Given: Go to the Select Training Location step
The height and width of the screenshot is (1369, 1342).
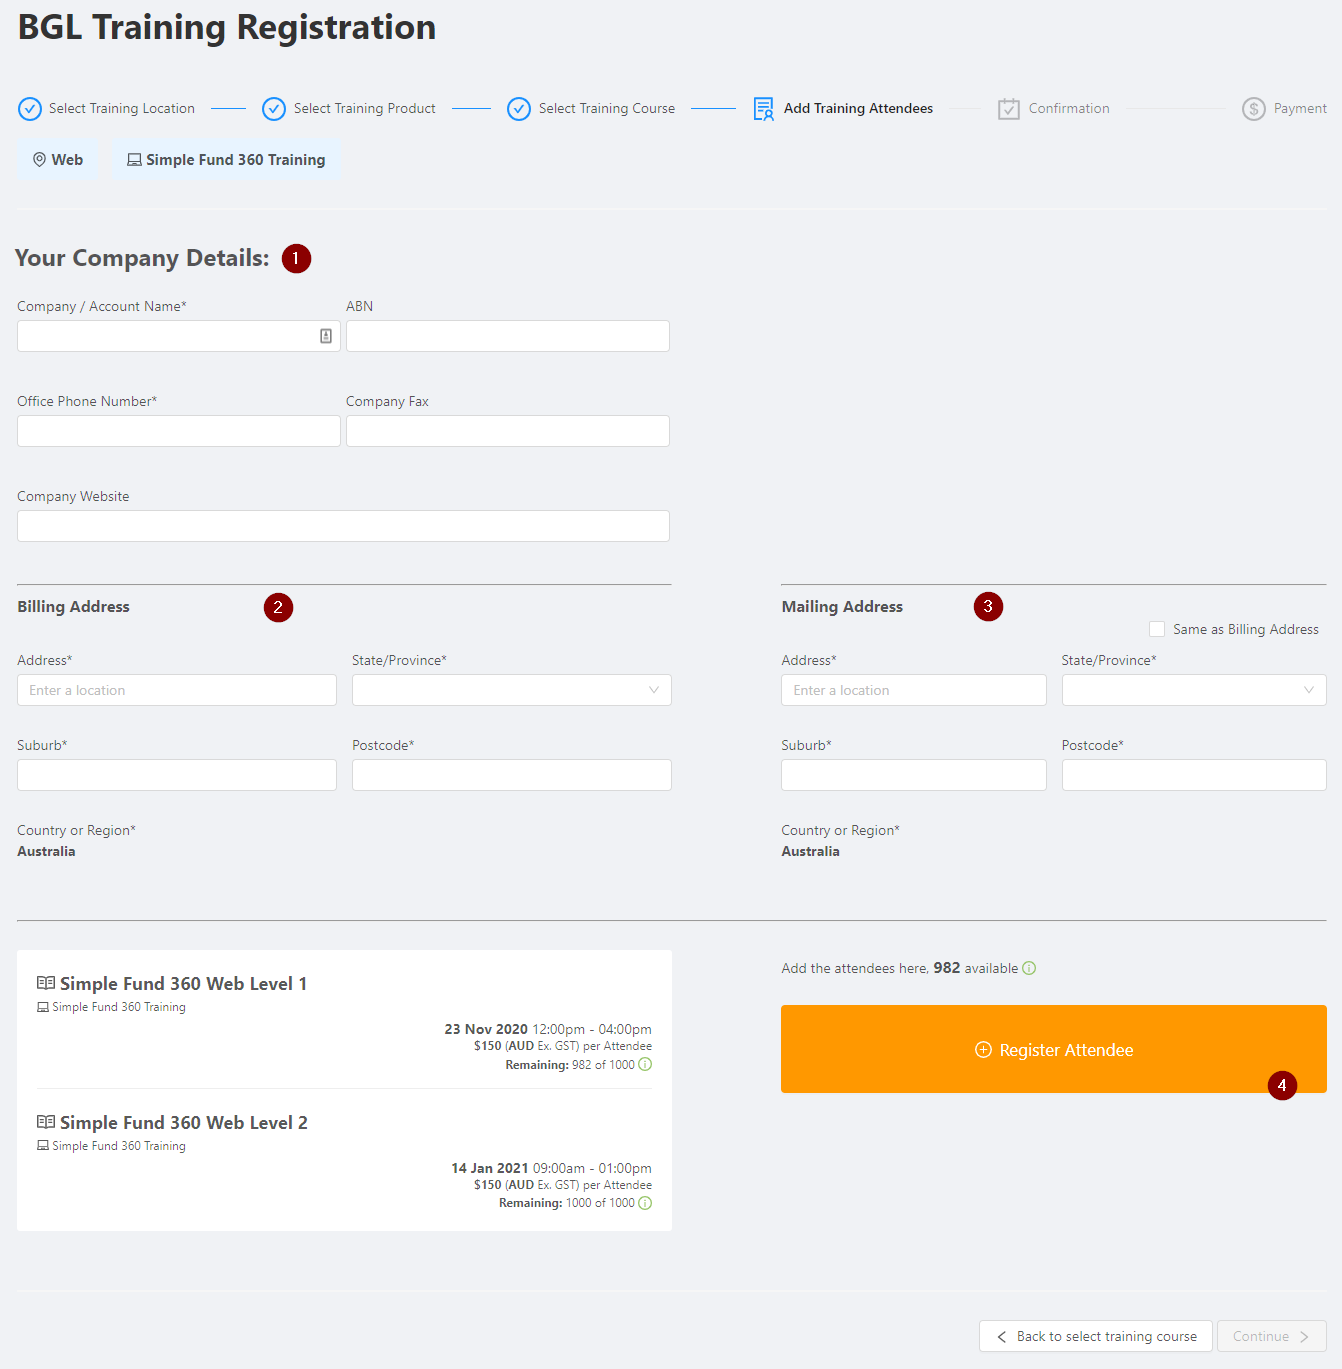Looking at the screenshot, I should (122, 109).
